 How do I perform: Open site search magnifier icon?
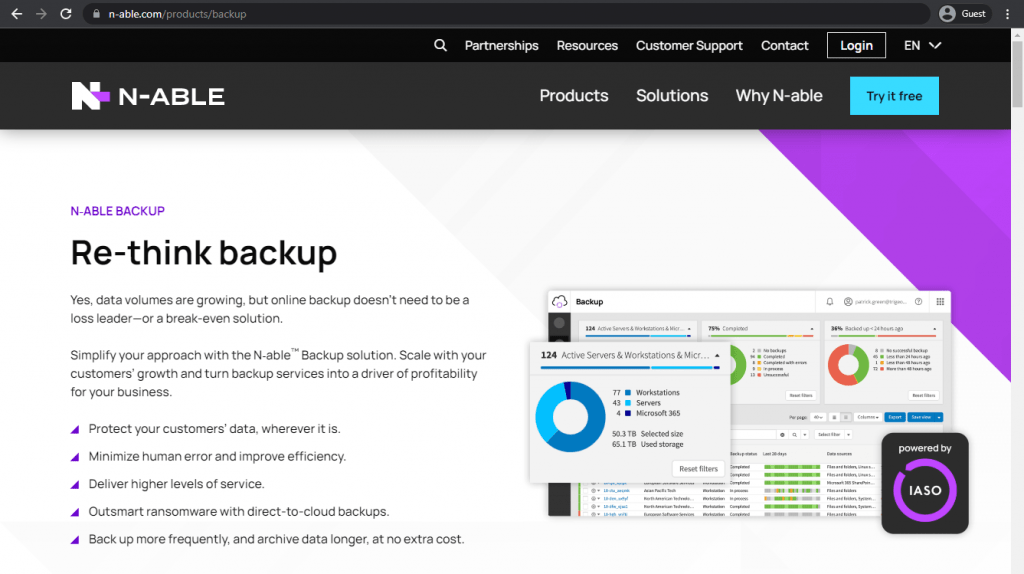[440, 45]
